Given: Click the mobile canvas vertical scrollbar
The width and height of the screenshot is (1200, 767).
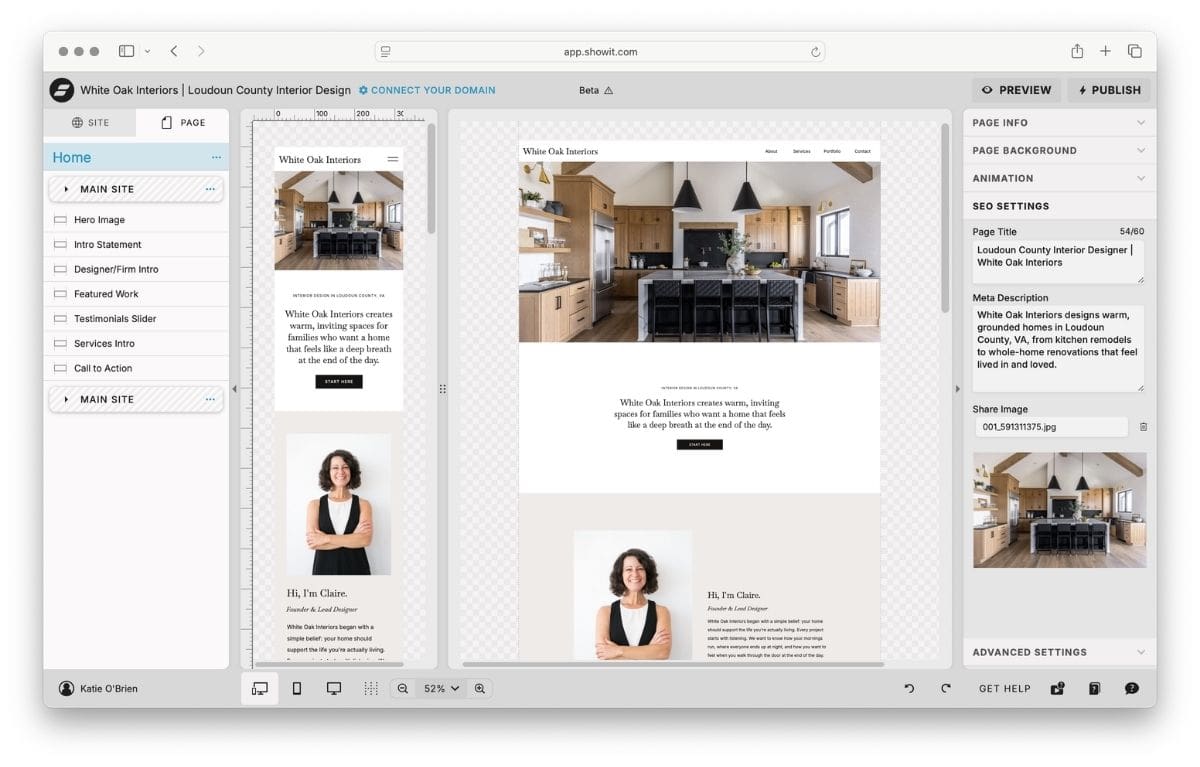Looking at the screenshot, I should tap(431, 178).
